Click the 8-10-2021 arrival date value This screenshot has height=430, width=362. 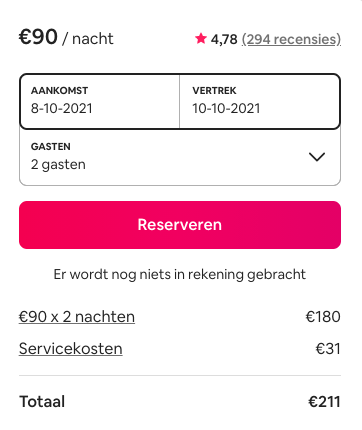pos(62,108)
